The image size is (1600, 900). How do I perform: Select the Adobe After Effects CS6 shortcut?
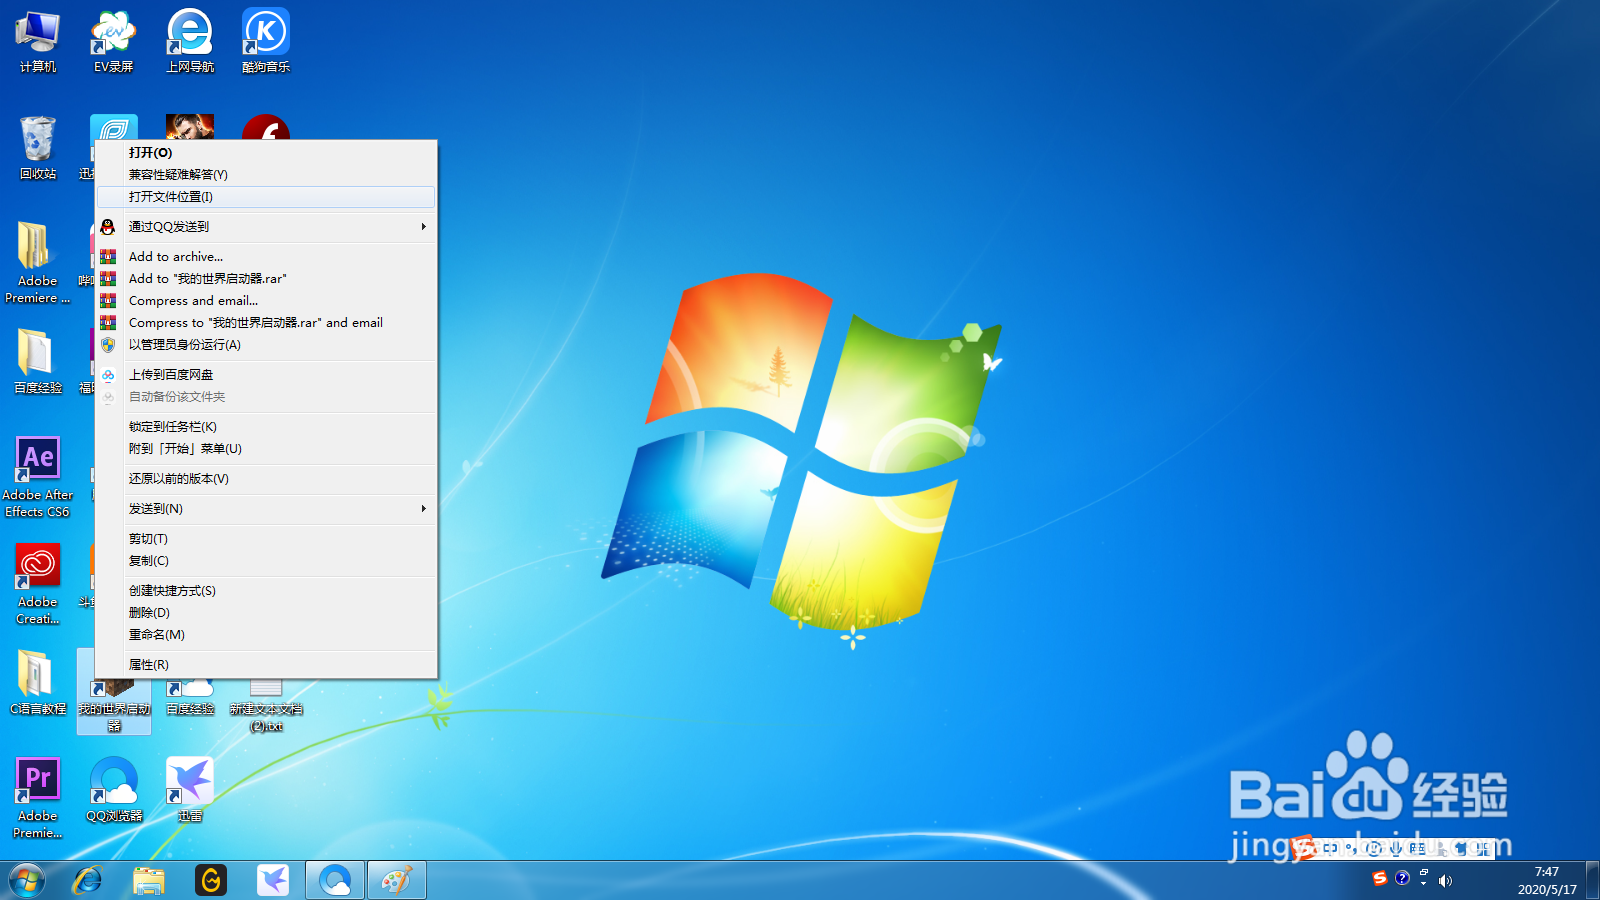pos(38,477)
